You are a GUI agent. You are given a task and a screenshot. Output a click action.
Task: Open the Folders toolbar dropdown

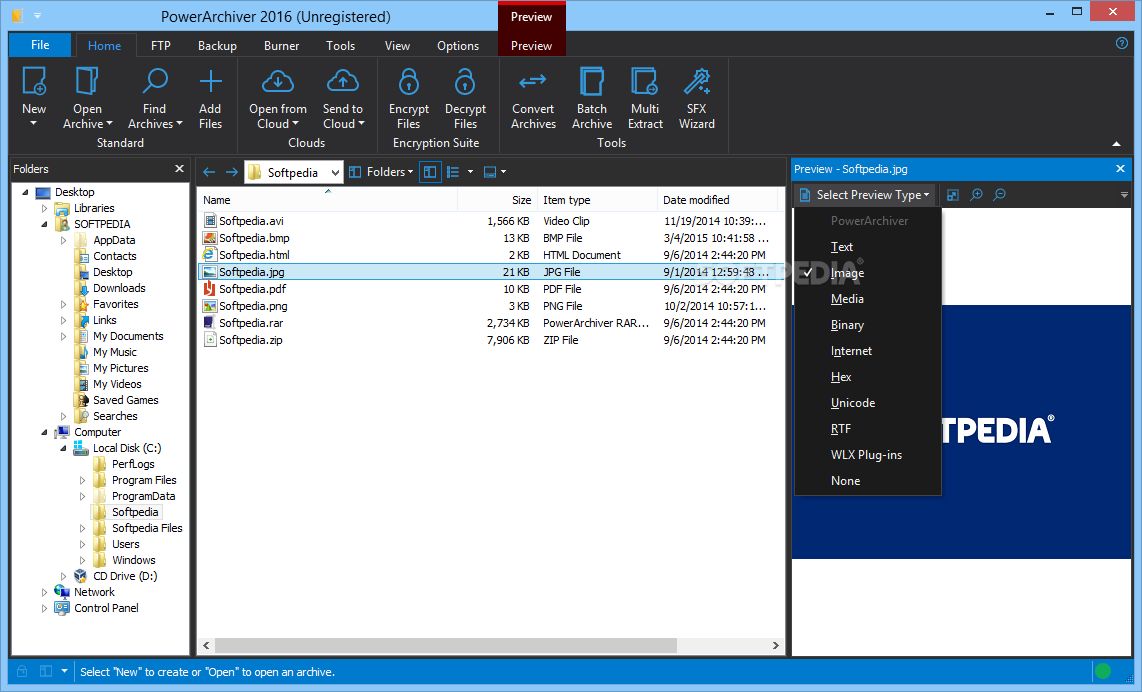point(381,172)
